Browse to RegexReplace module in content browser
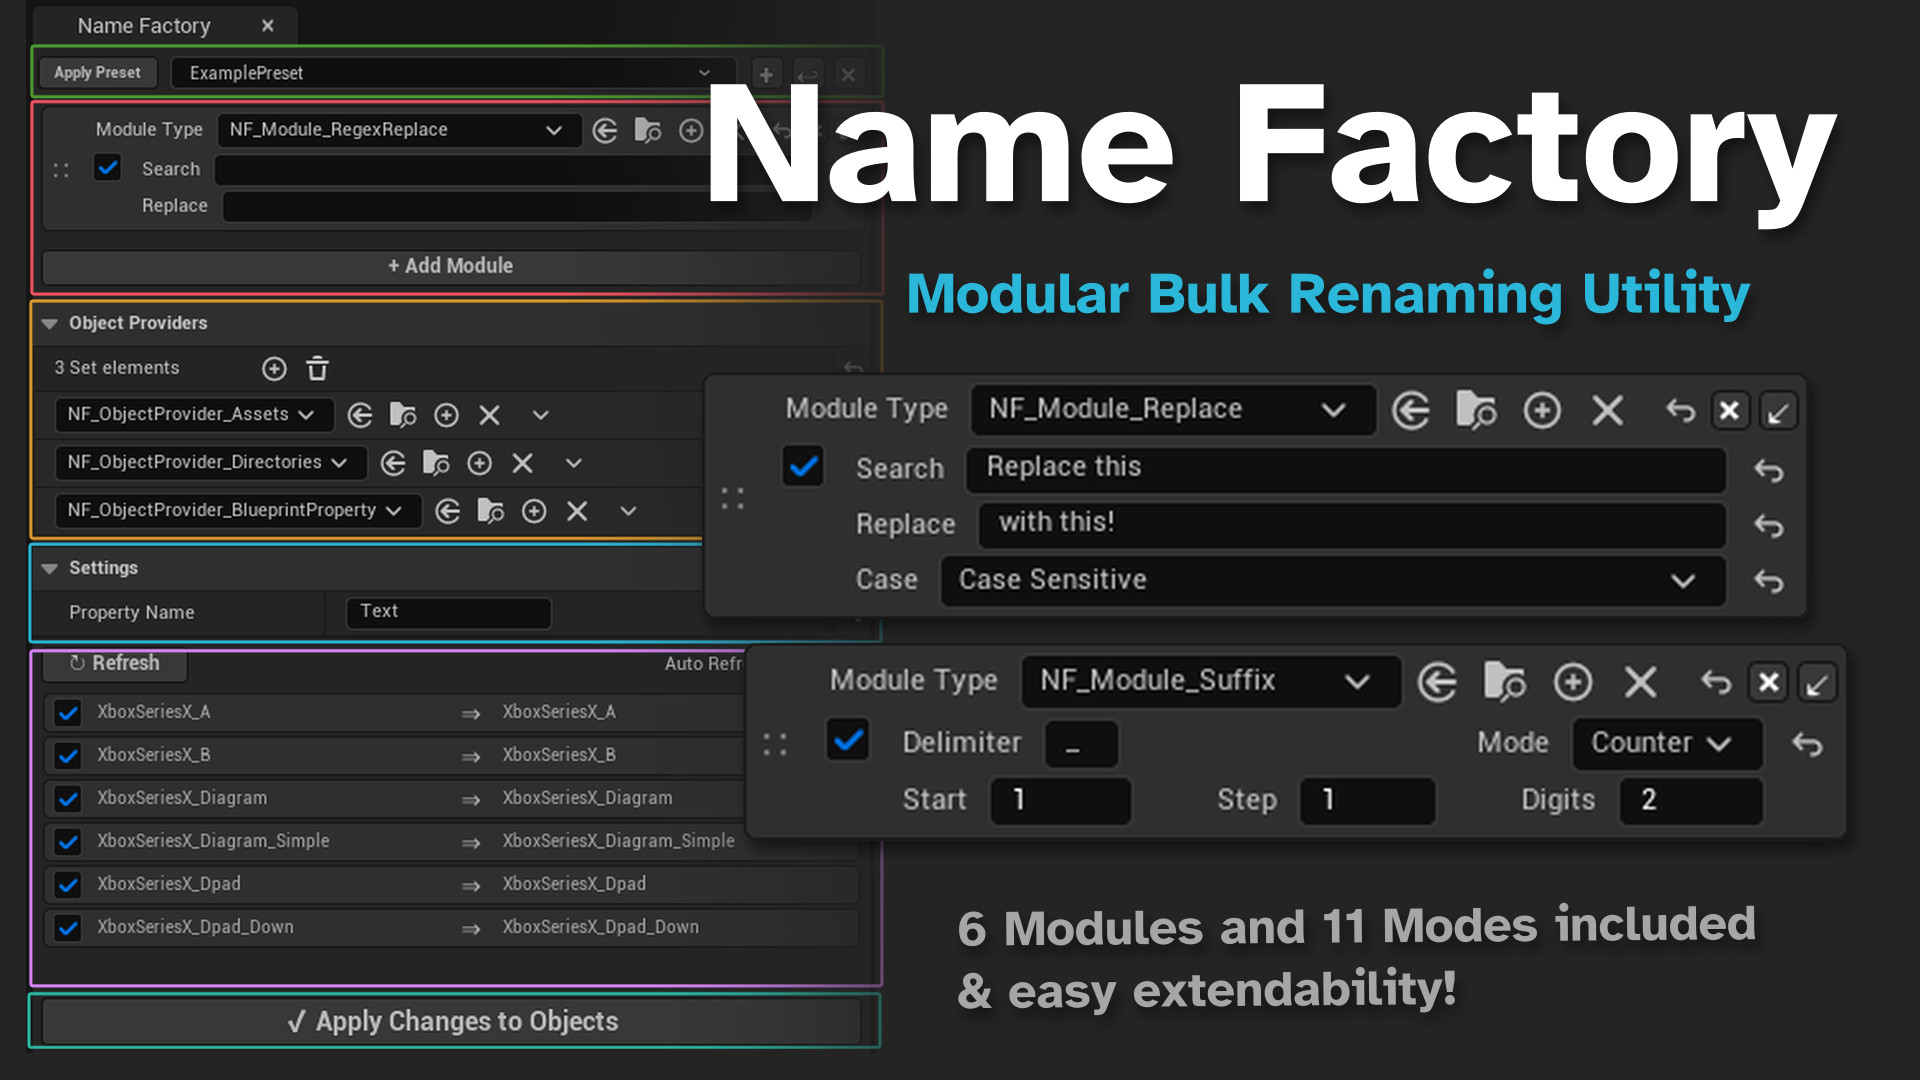 click(x=648, y=131)
